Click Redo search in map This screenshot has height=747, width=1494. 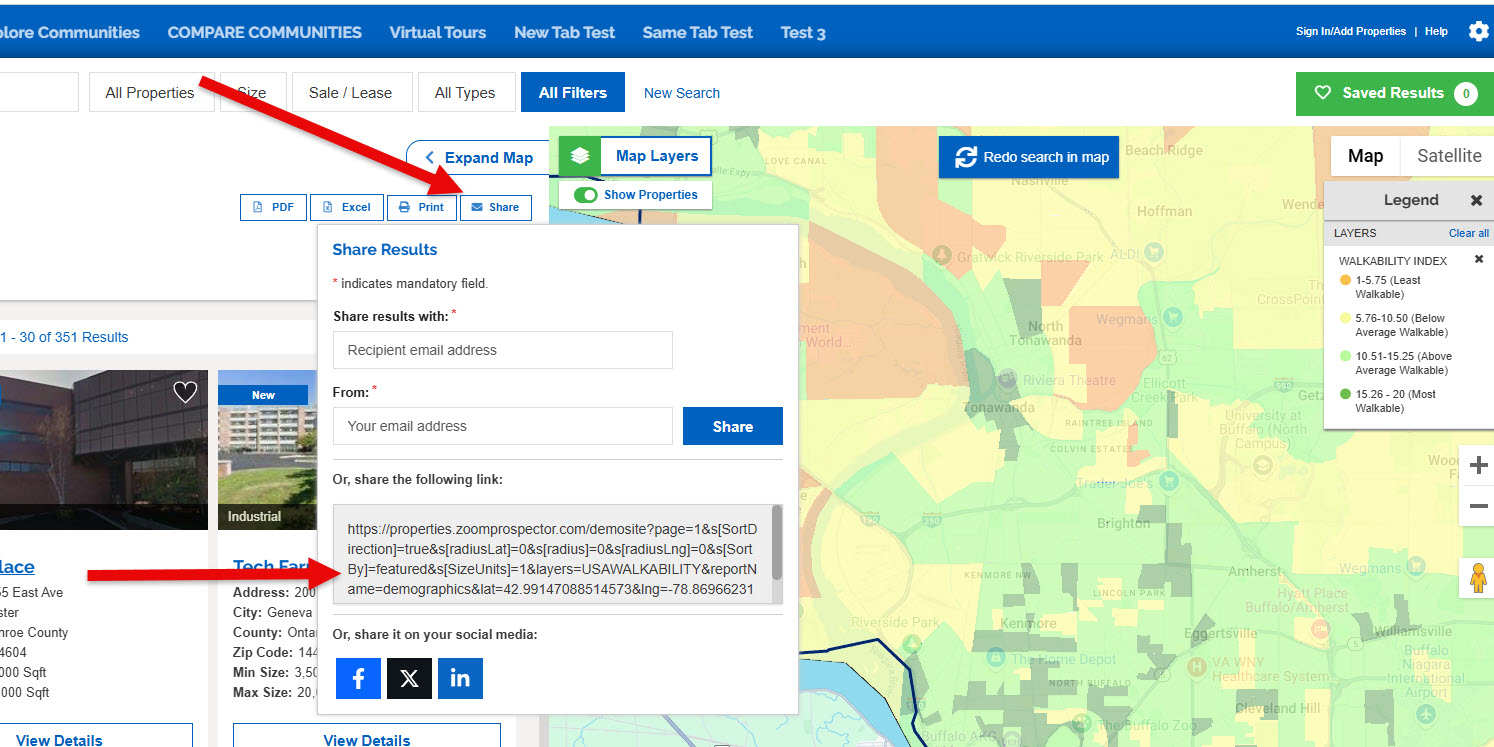tap(1029, 157)
